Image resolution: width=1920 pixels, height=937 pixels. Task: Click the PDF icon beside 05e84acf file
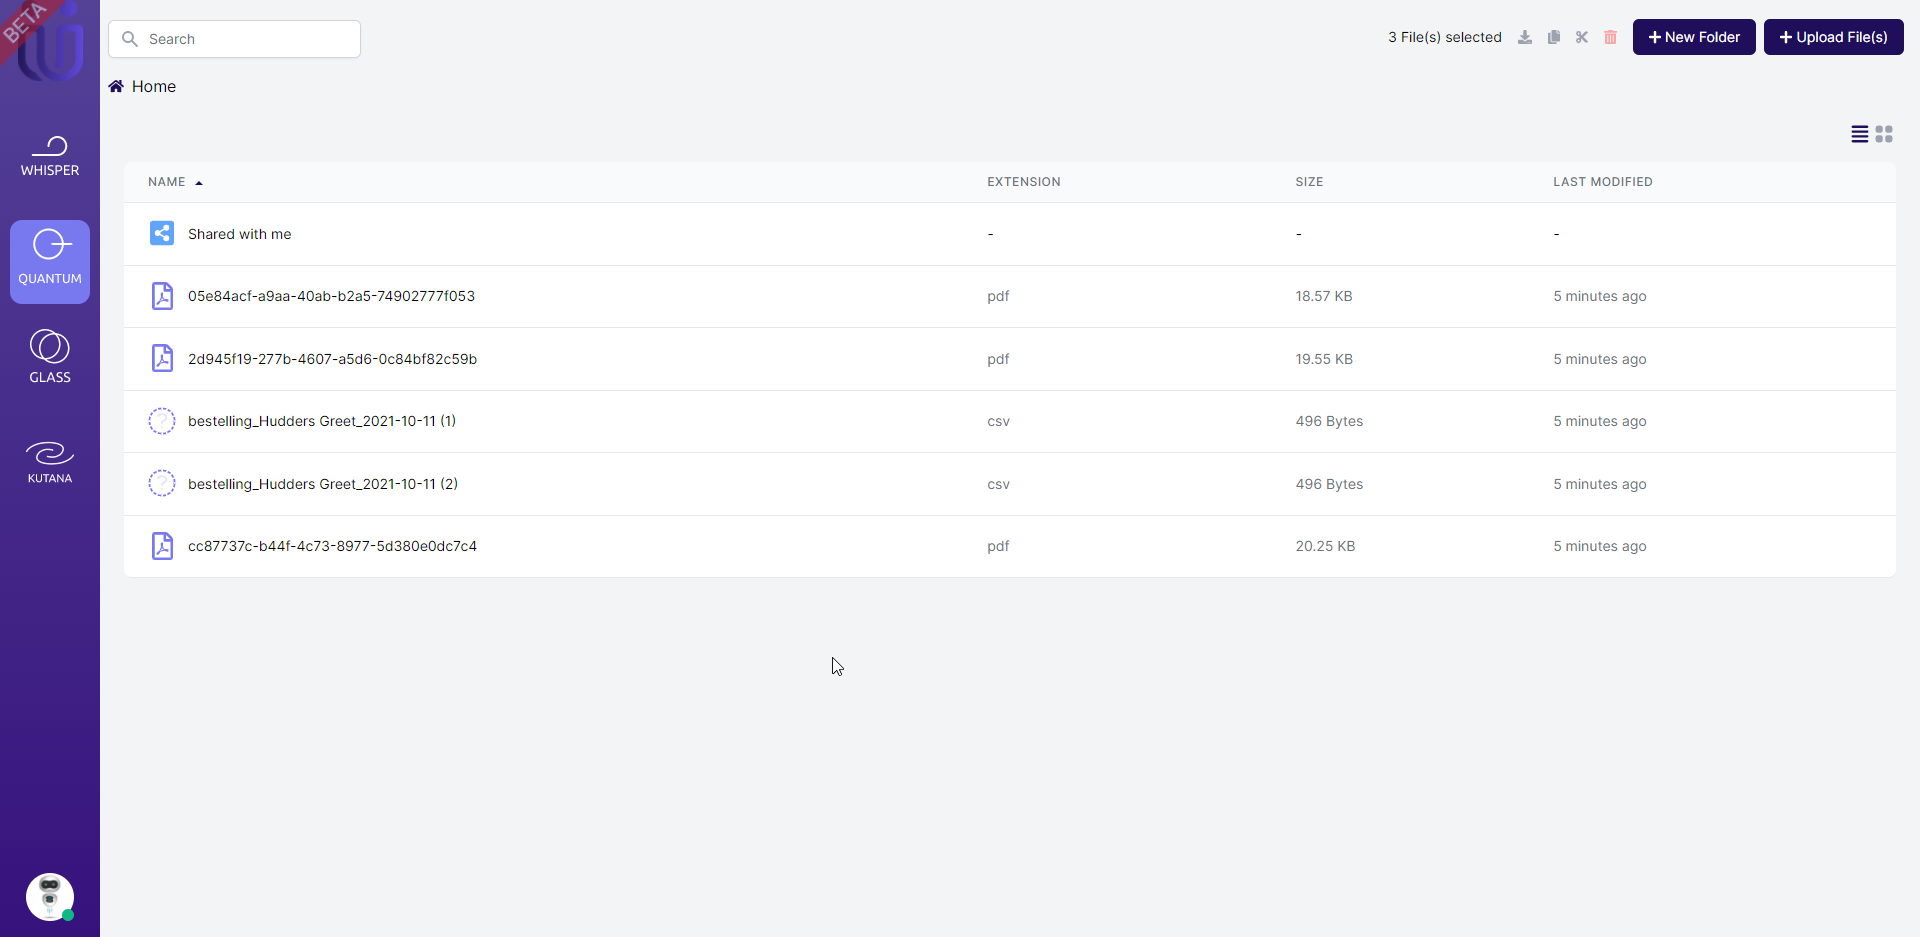[162, 296]
